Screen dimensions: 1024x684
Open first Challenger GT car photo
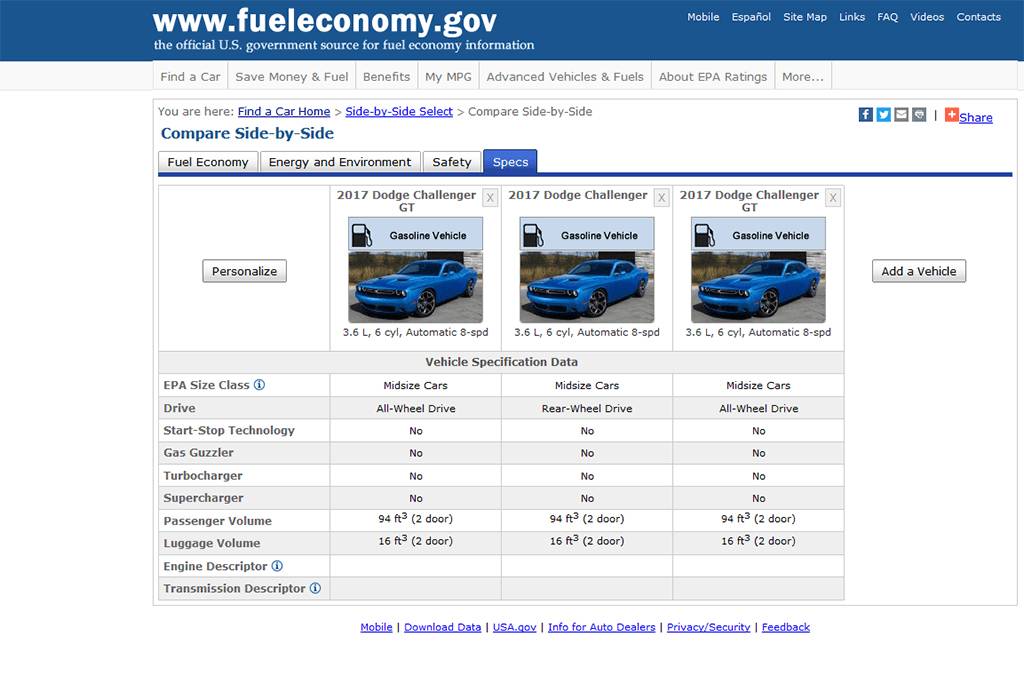point(415,287)
